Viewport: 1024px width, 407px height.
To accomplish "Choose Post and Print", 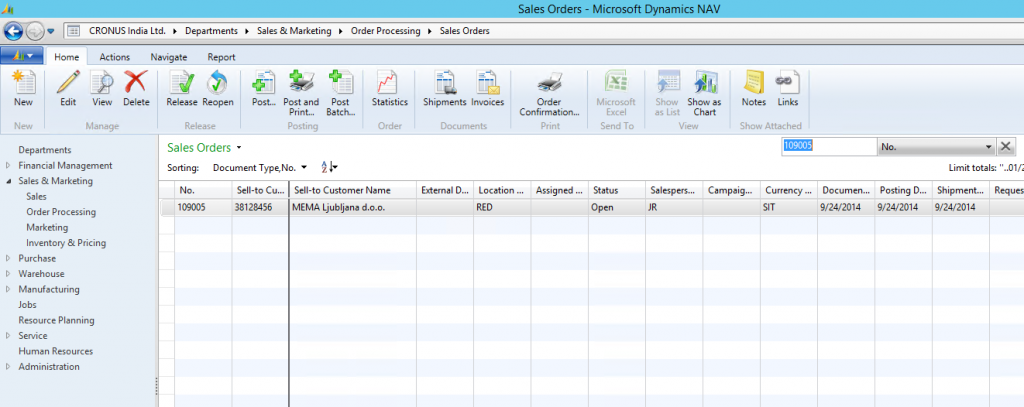I will [x=301, y=94].
